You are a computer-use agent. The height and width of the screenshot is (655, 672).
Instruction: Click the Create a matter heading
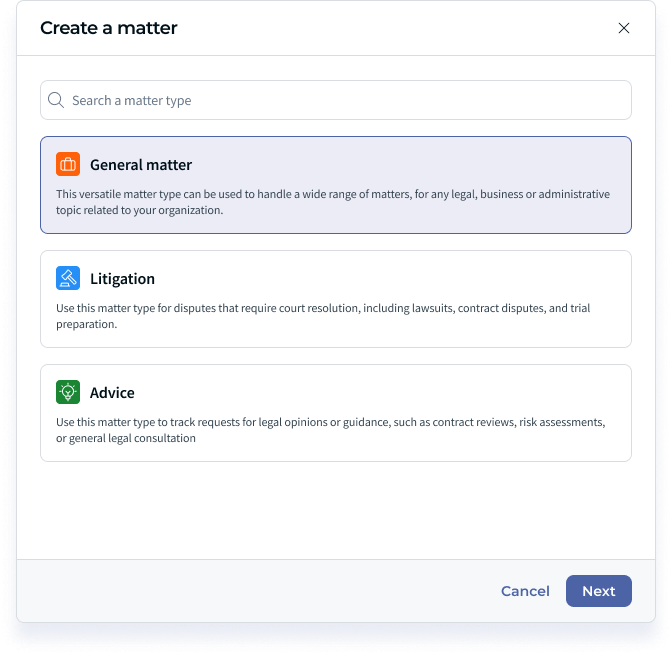pos(109,28)
